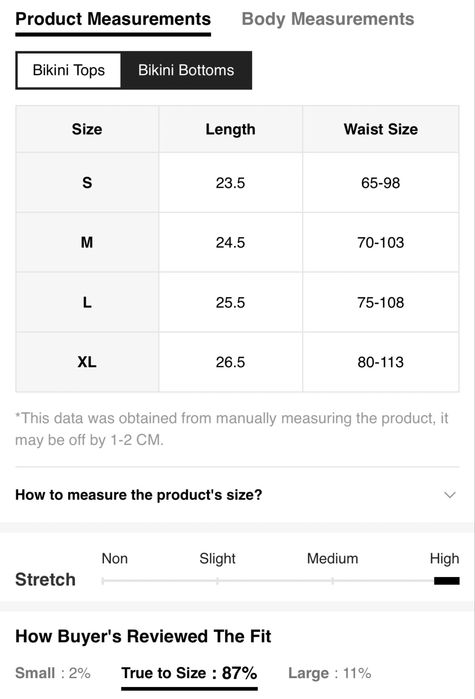This screenshot has height=699, width=475.
Task: Click the Slight stretch label
Action: click(217, 559)
